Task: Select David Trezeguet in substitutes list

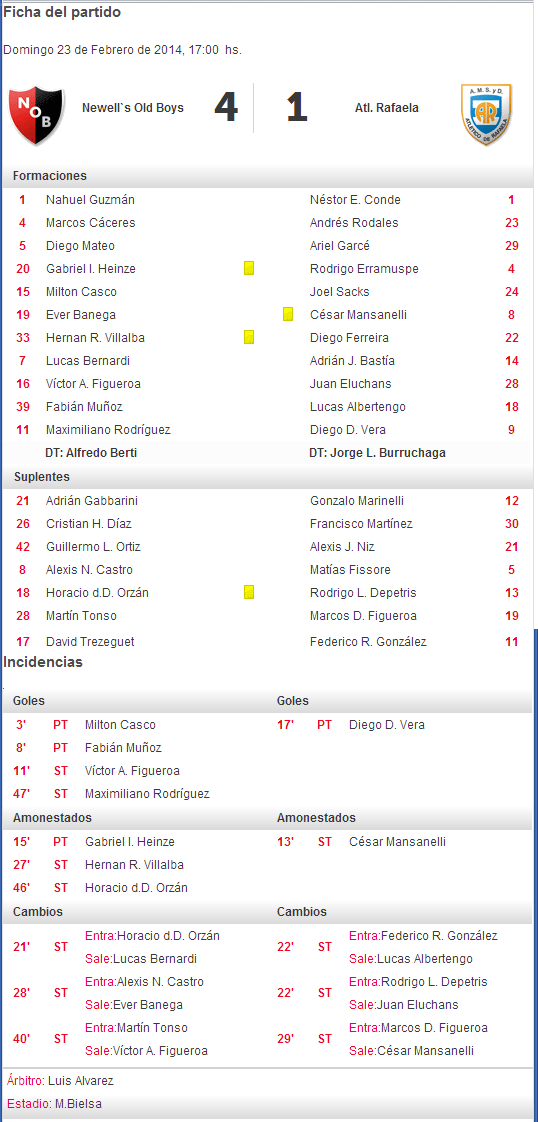Action: click(x=90, y=642)
